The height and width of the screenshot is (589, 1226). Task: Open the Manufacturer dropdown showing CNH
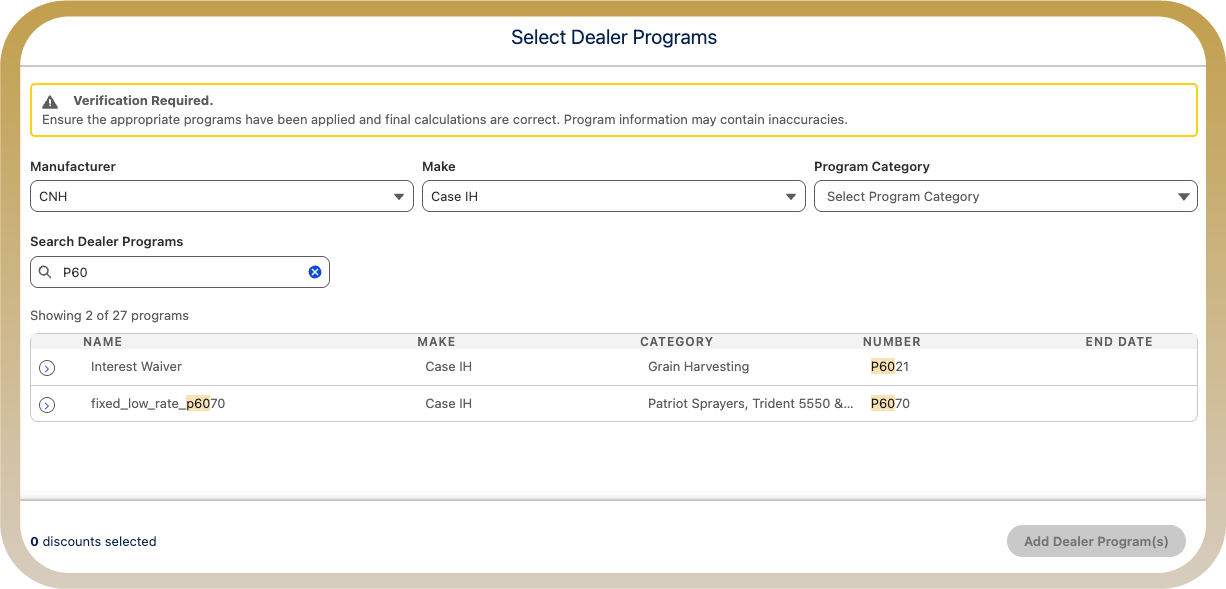click(222, 196)
